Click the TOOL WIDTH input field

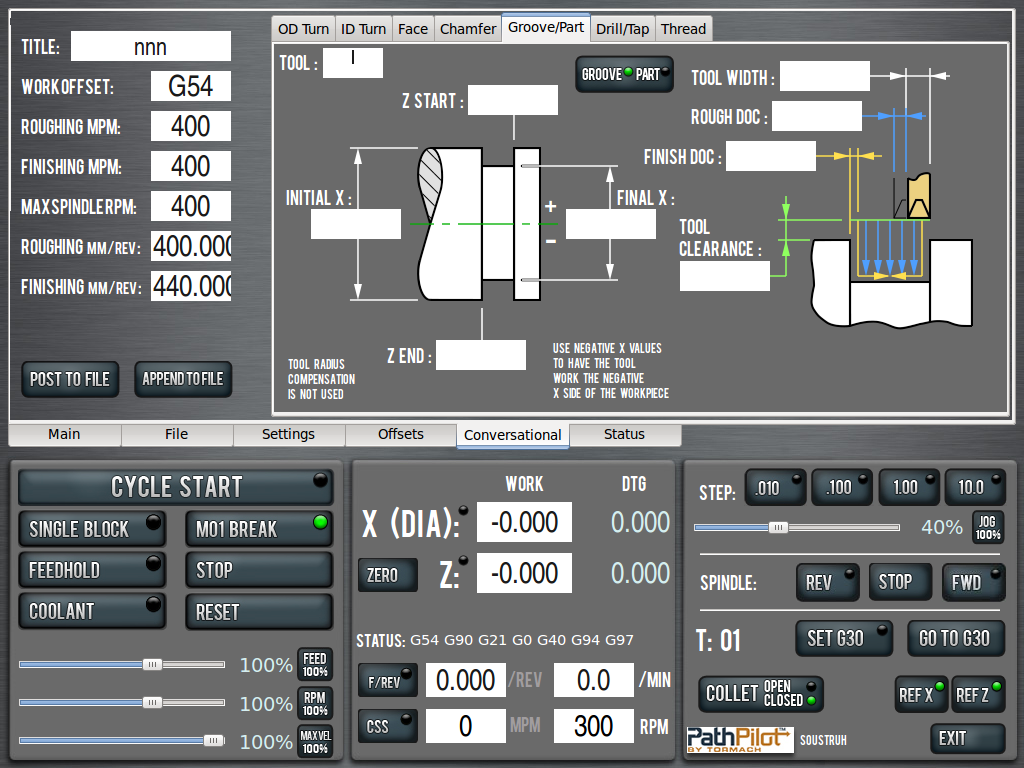pyautogui.click(x=825, y=77)
